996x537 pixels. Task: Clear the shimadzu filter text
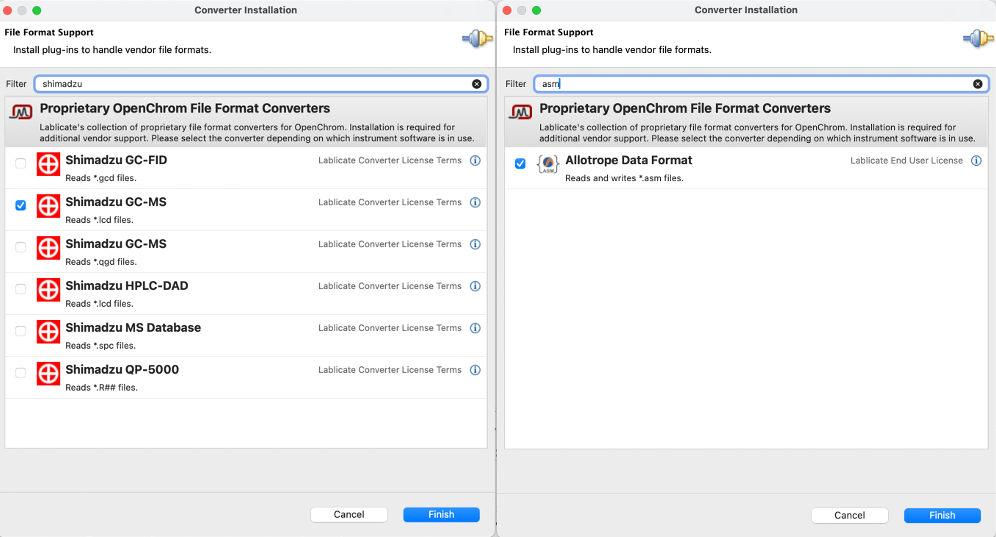476,84
